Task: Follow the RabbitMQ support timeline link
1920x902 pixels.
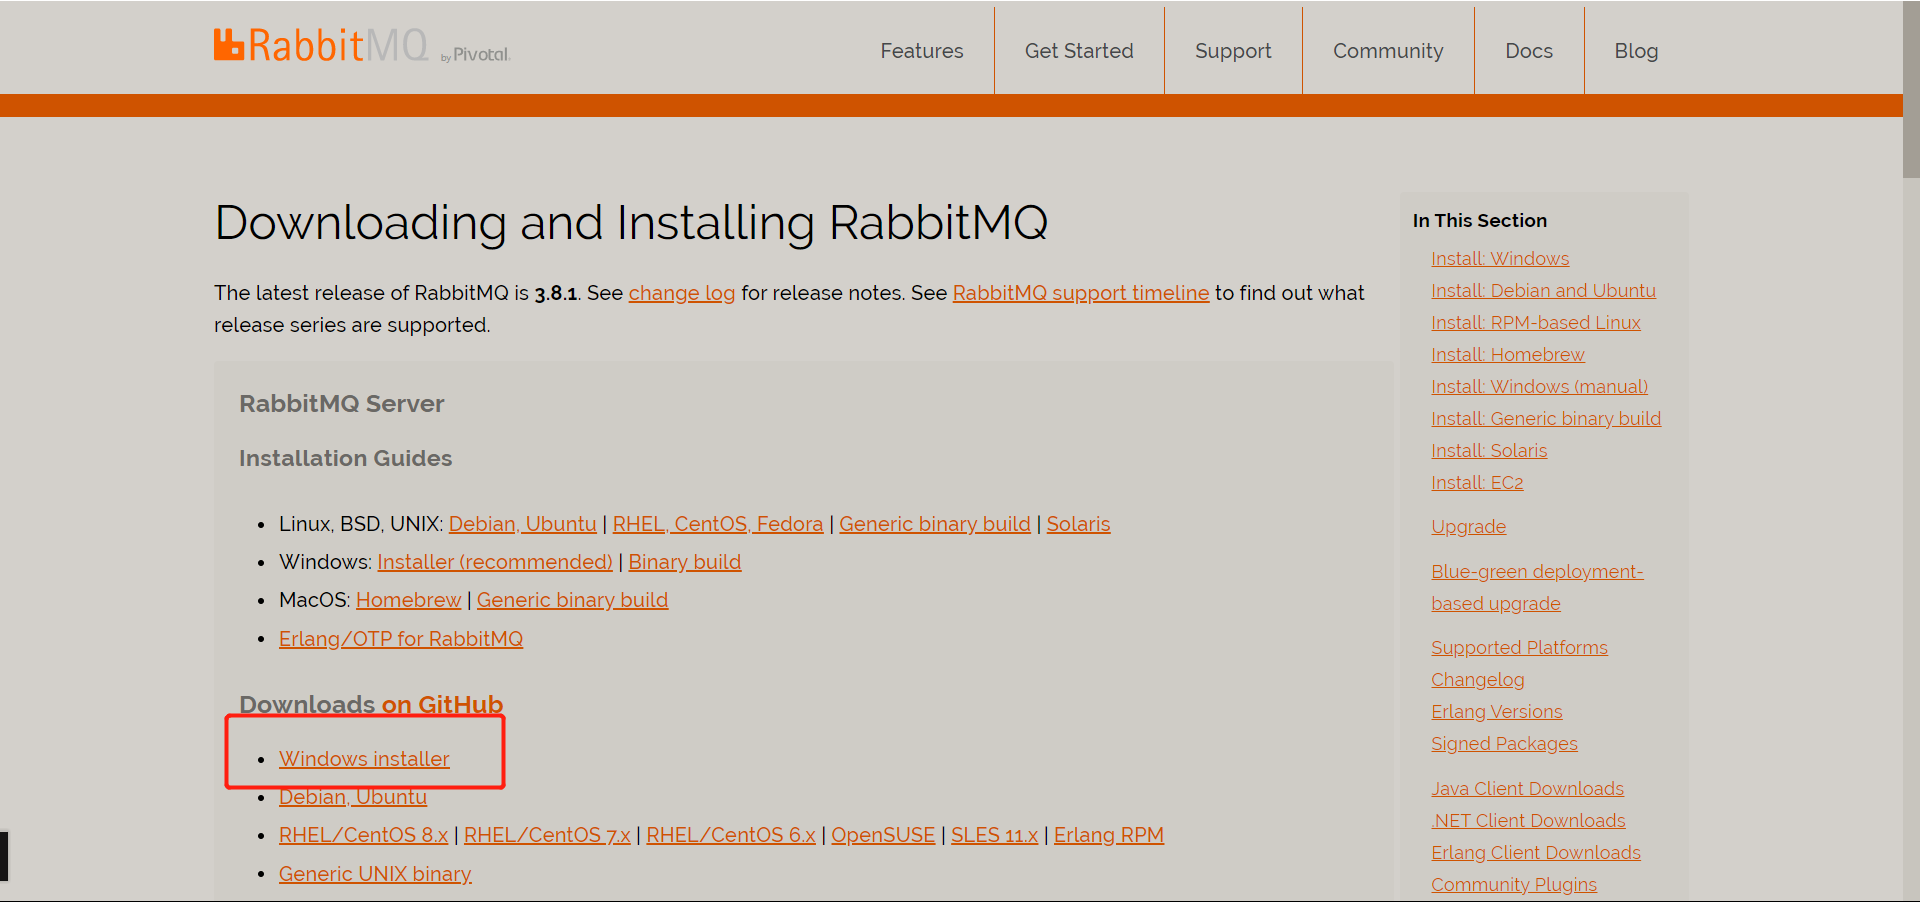Action: (x=1080, y=293)
